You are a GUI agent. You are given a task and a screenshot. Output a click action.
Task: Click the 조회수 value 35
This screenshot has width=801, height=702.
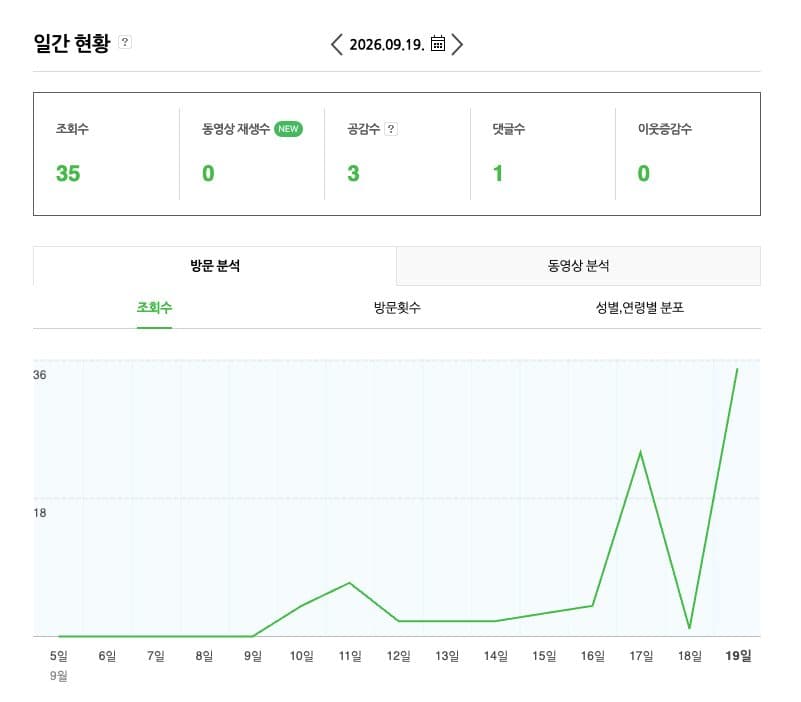pos(68,173)
